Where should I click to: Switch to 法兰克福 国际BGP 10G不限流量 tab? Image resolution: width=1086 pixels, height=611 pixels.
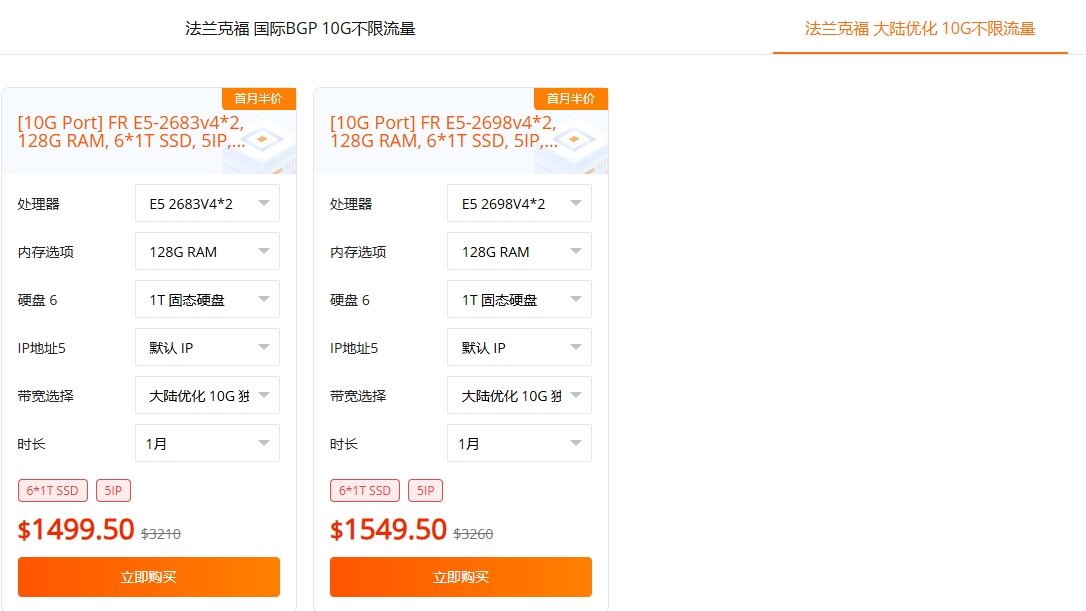click(x=300, y=28)
